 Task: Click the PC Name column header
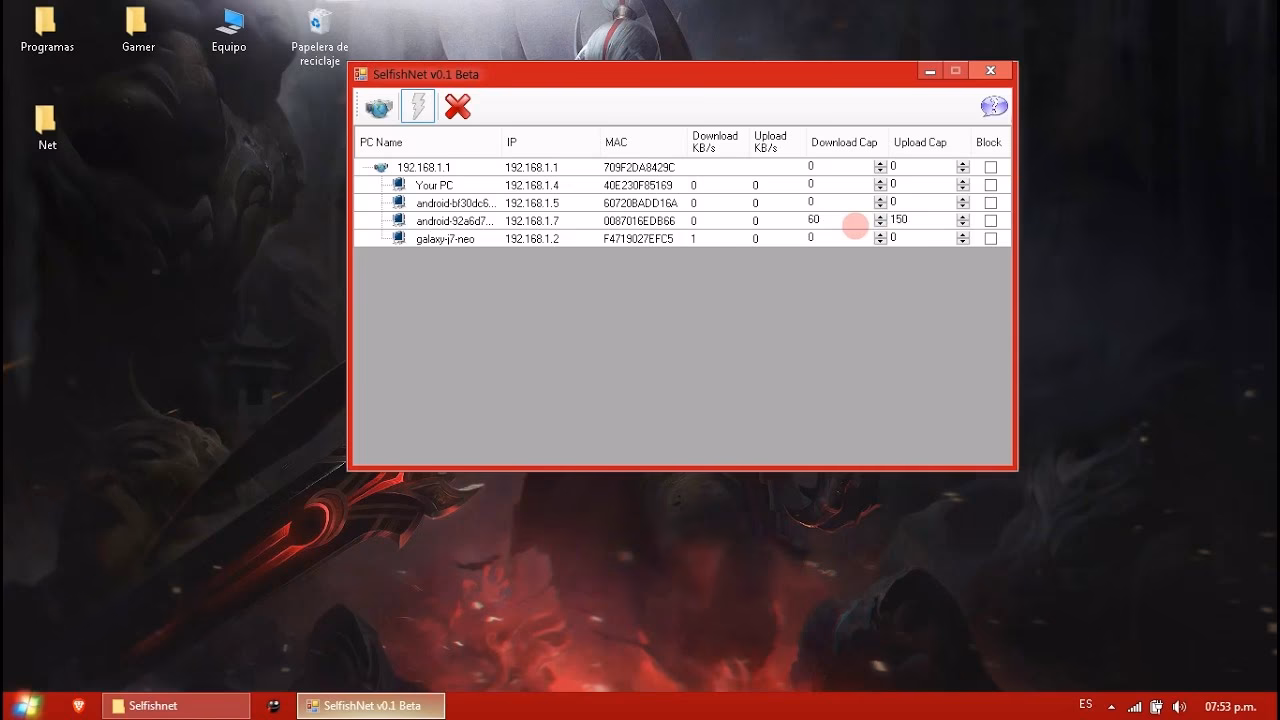(428, 142)
